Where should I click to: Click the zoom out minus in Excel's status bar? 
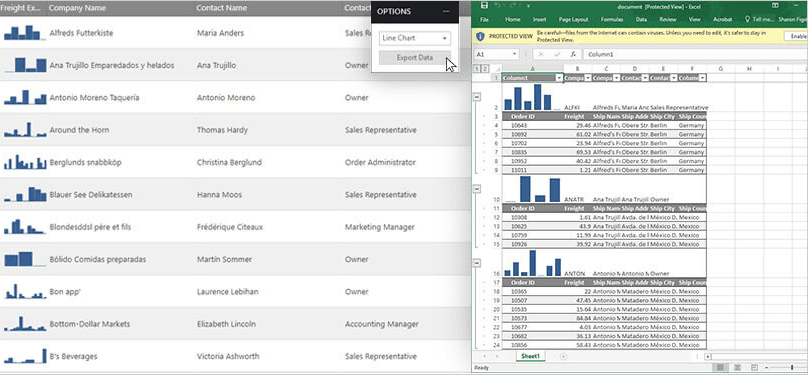click(767, 367)
